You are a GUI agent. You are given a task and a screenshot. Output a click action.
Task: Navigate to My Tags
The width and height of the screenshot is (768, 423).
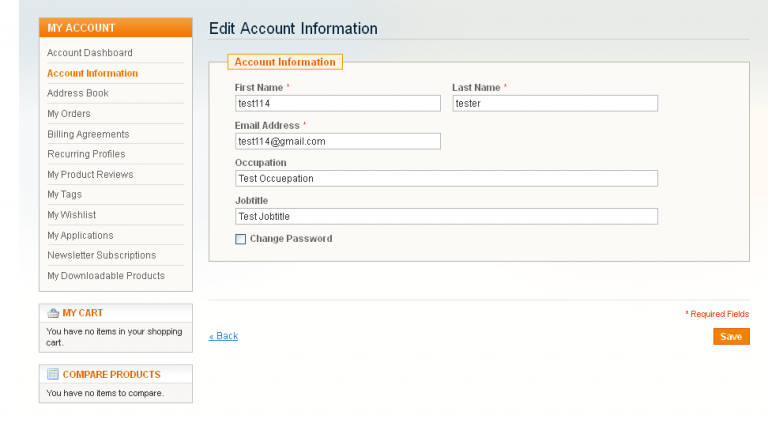(x=65, y=195)
